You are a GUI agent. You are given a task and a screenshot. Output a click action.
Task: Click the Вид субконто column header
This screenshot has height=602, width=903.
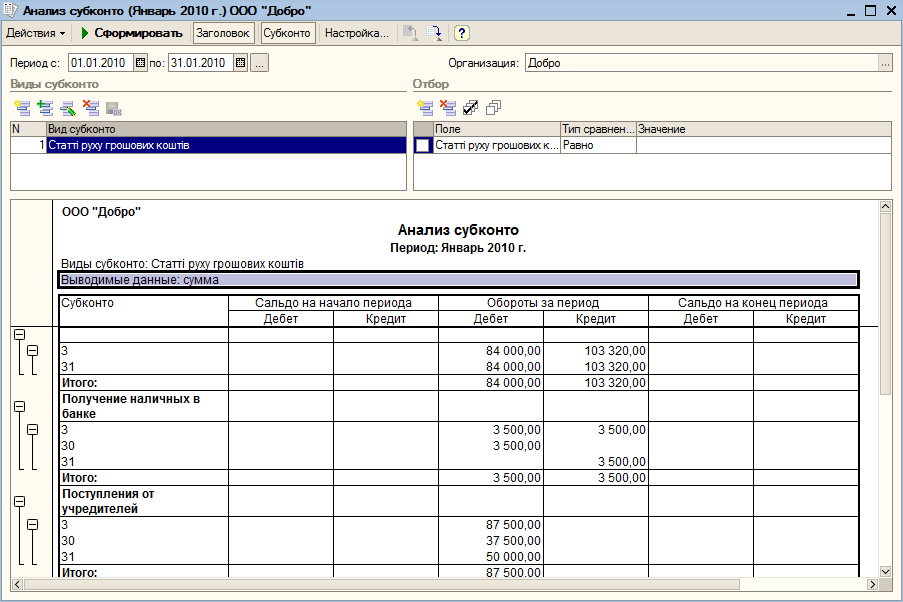click(x=226, y=129)
